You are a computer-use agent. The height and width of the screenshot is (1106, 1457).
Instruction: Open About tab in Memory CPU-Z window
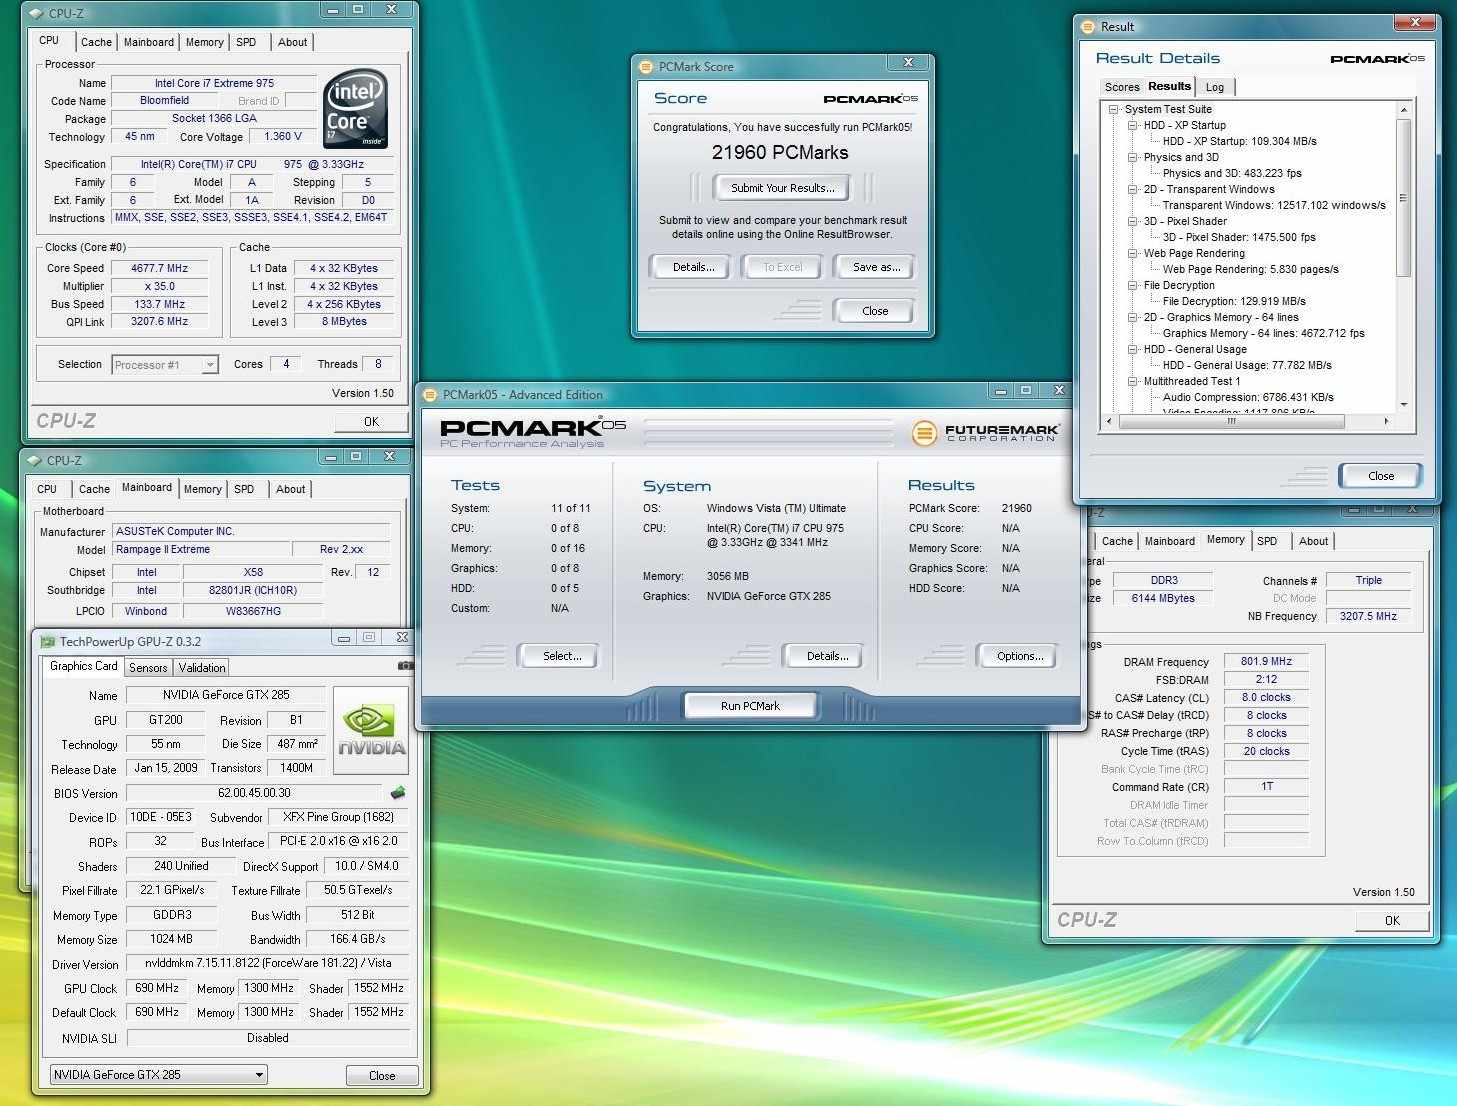pyautogui.click(x=1313, y=541)
